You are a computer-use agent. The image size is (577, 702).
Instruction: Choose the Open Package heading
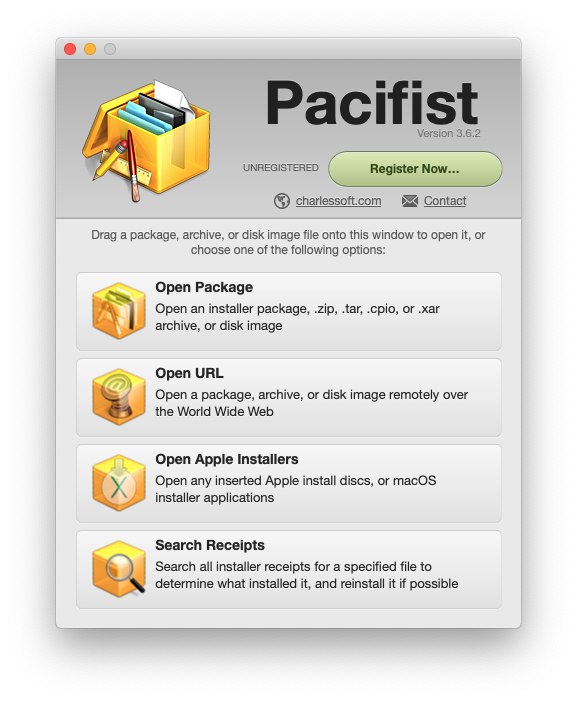click(x=204, y=287)
